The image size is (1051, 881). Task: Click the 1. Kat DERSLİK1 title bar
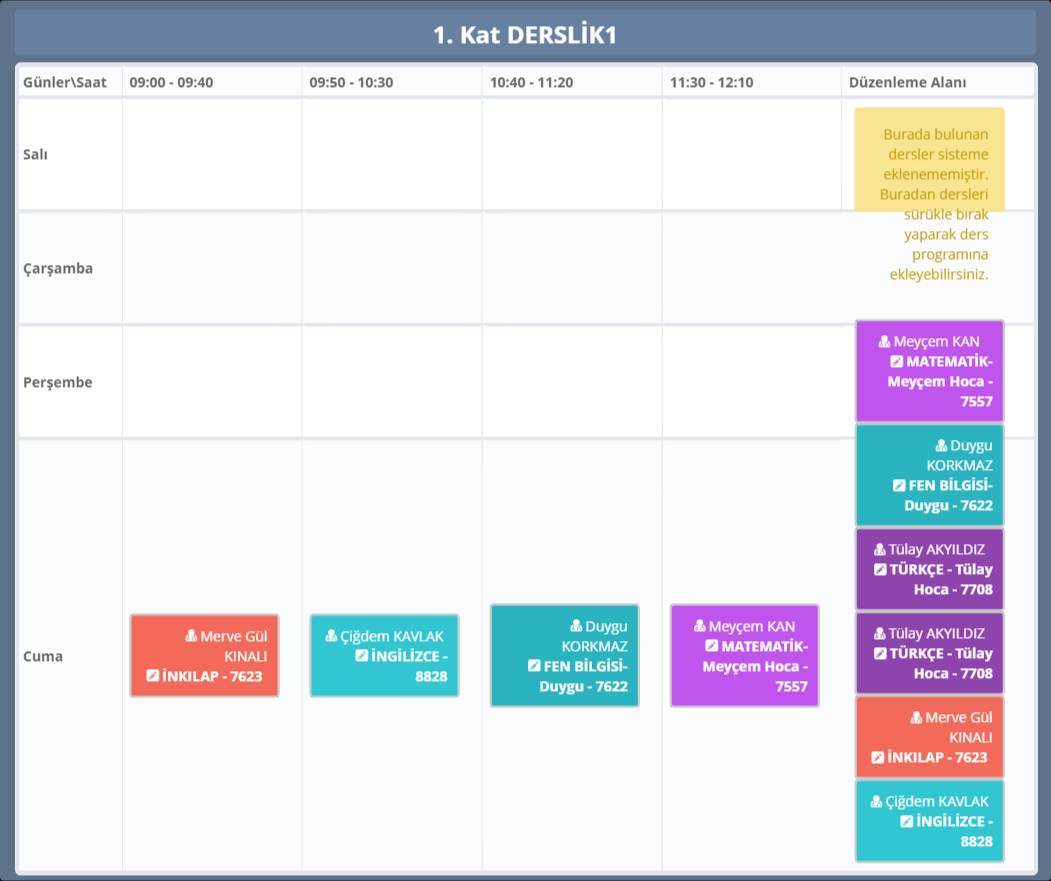pyautogui.click(x=525, y=35)
